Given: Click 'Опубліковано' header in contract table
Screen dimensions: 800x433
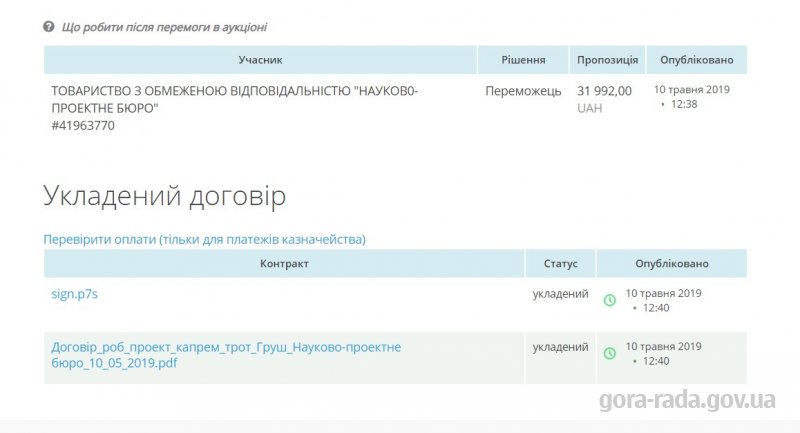Looking at the screenshot, I should click(671, 264).
